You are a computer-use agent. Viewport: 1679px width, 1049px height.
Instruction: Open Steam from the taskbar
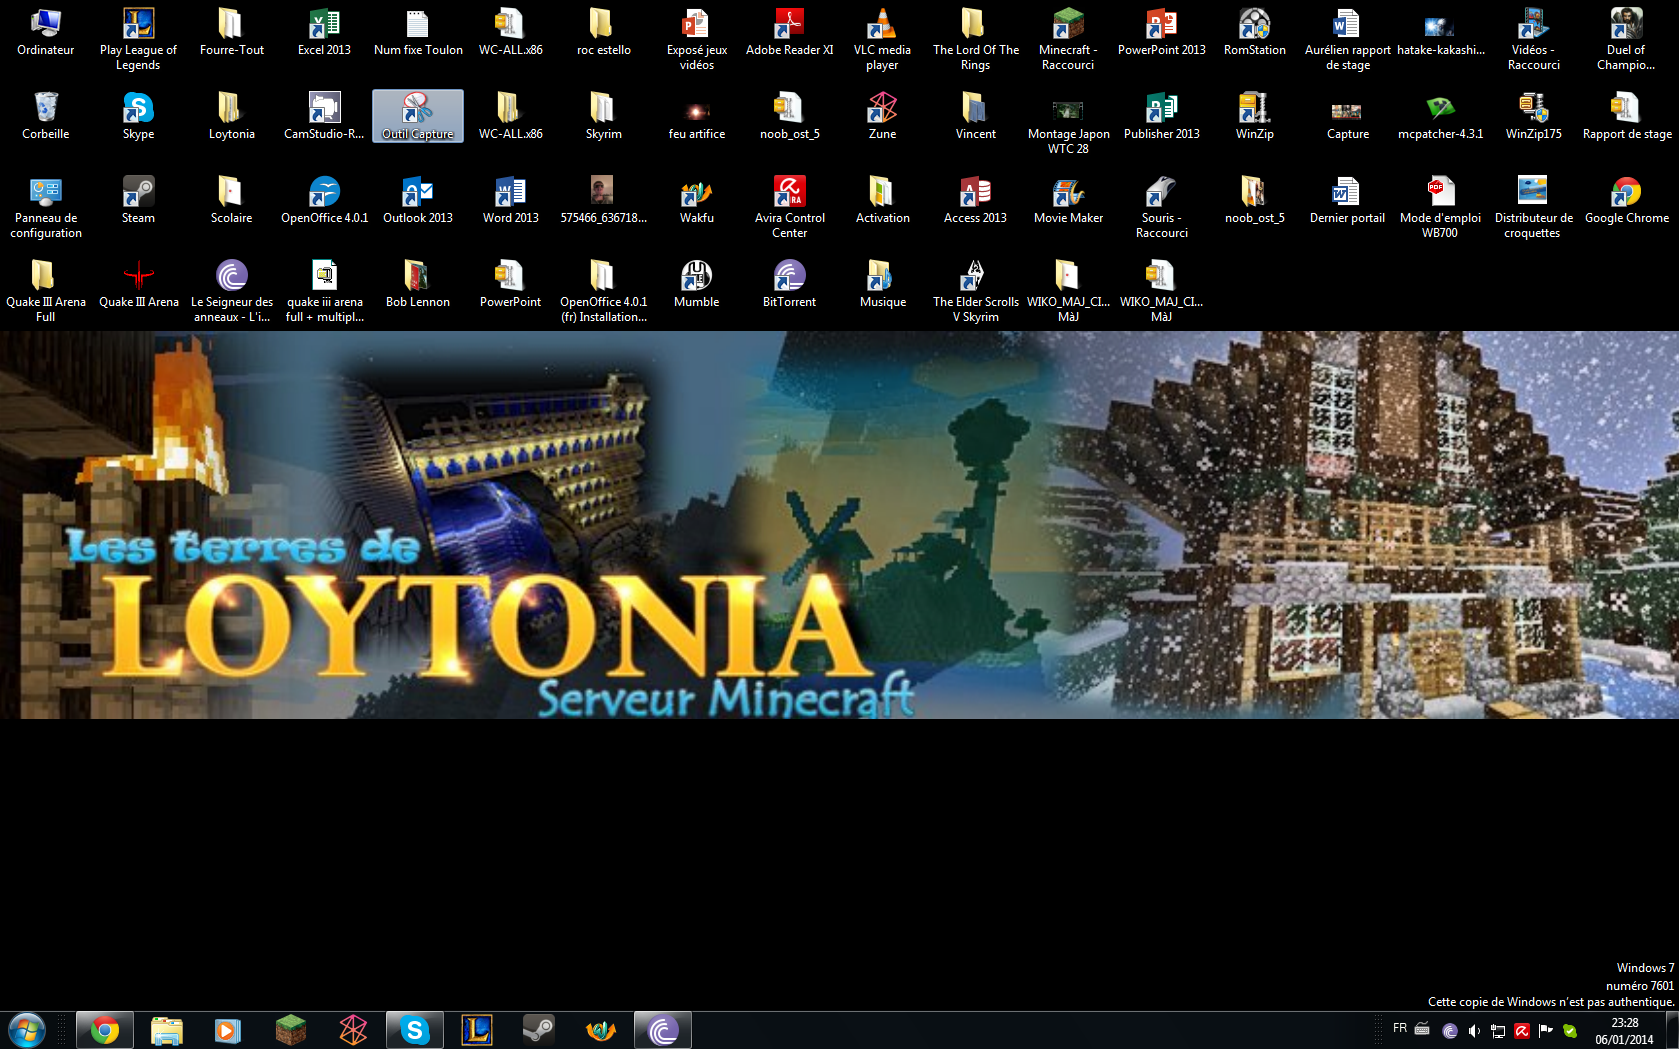(539, 1030)
